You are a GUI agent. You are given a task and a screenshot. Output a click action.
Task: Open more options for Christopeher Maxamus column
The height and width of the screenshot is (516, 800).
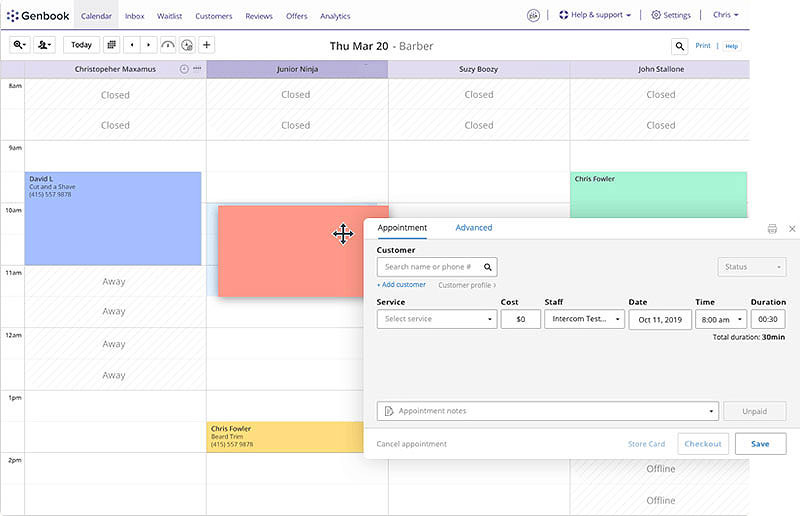[197, 68]
